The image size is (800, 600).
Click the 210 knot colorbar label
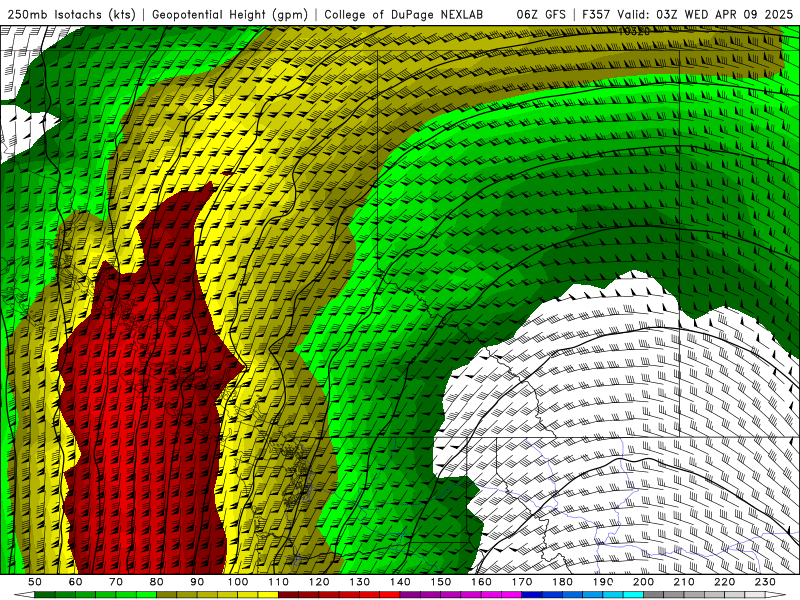click(684, 582)
